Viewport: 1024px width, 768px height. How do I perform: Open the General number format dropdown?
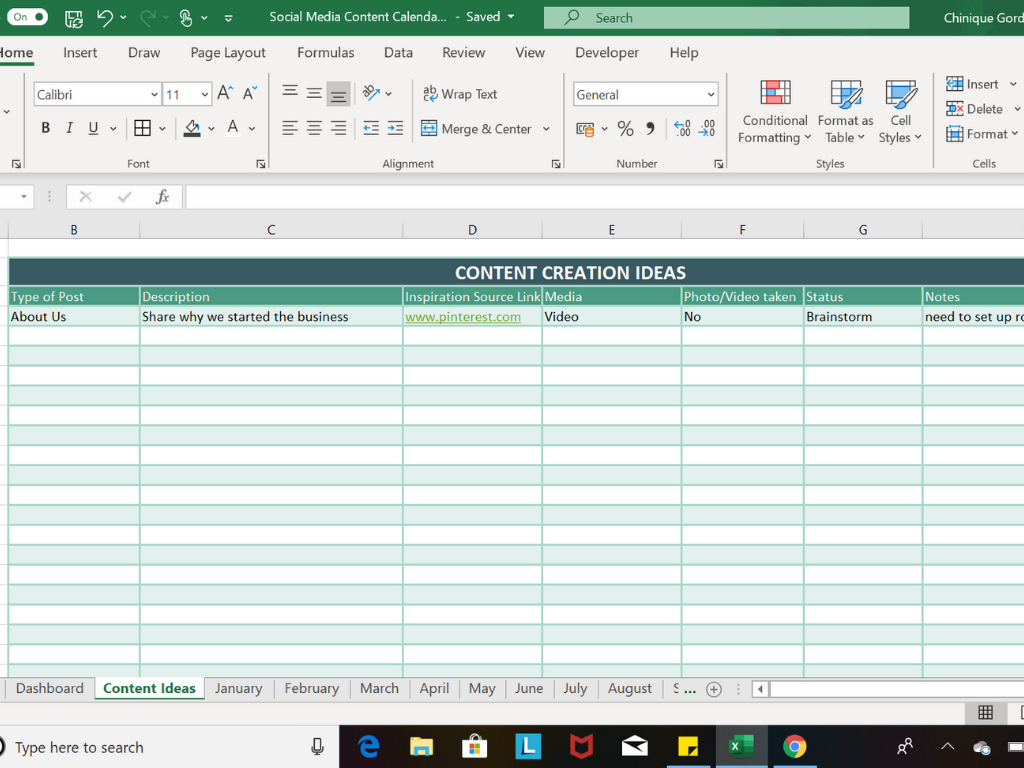coord(711,95)
